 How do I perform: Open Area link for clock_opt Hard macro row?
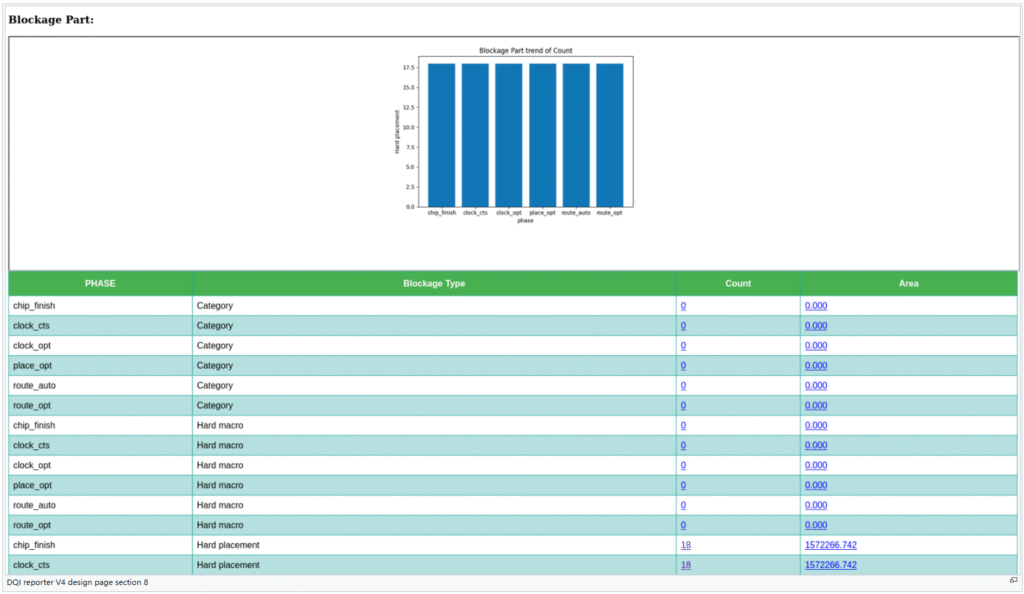point(816,466)
